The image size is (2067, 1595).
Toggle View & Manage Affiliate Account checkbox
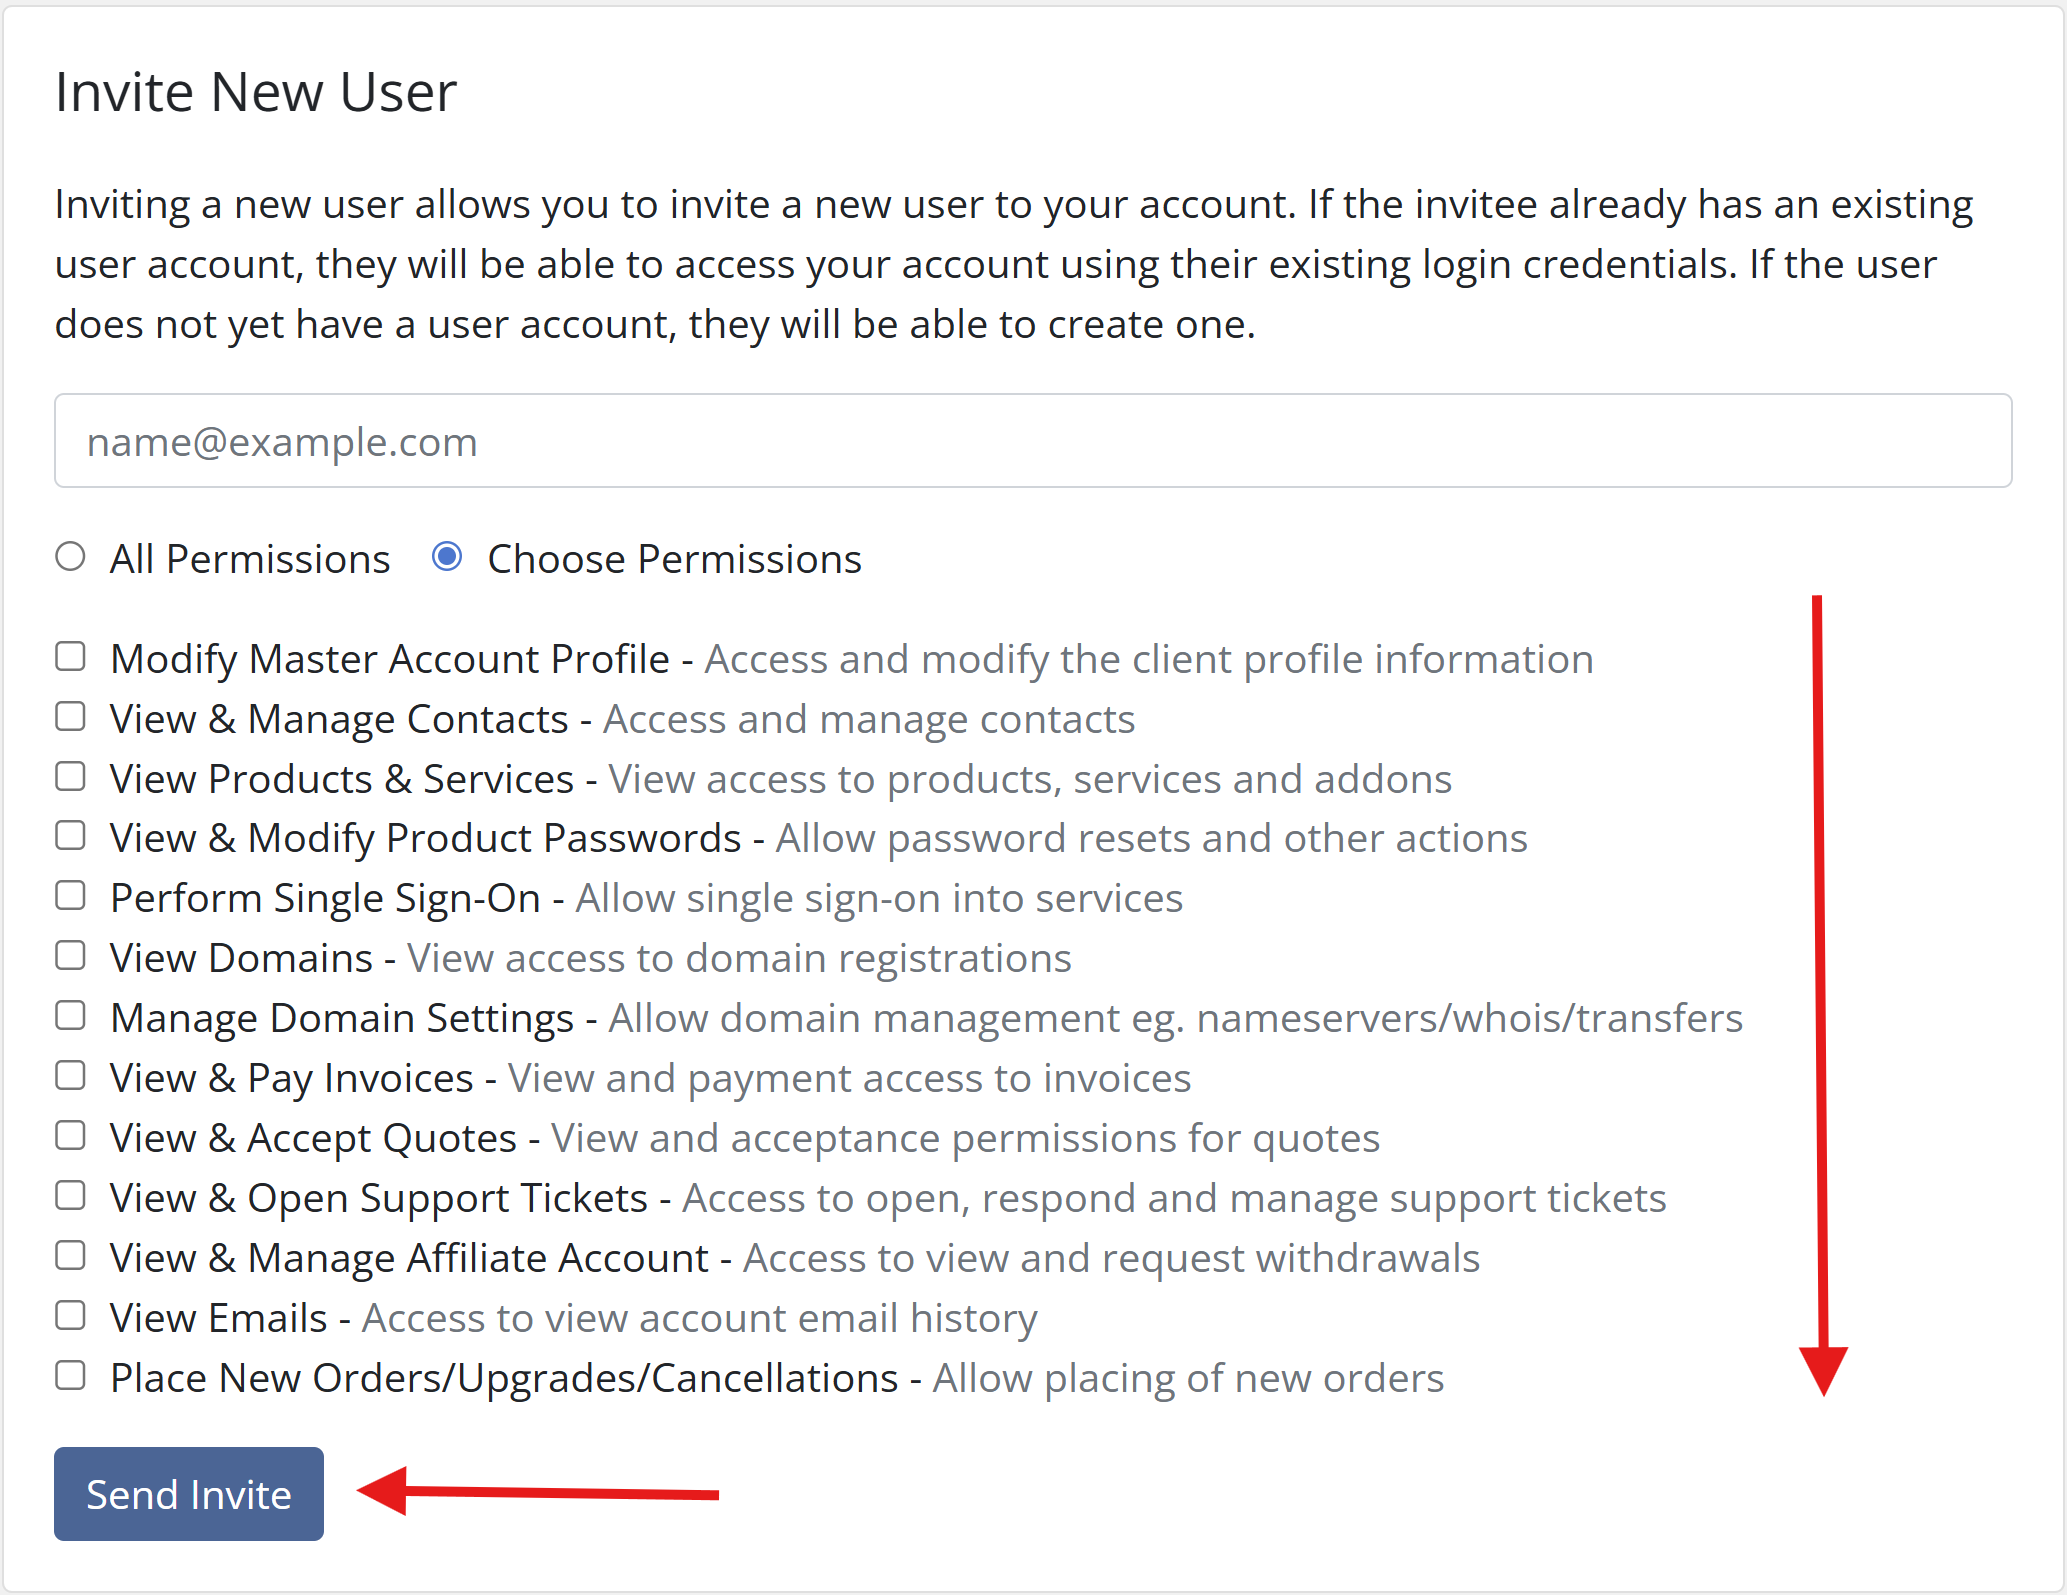click(70, 1256)
